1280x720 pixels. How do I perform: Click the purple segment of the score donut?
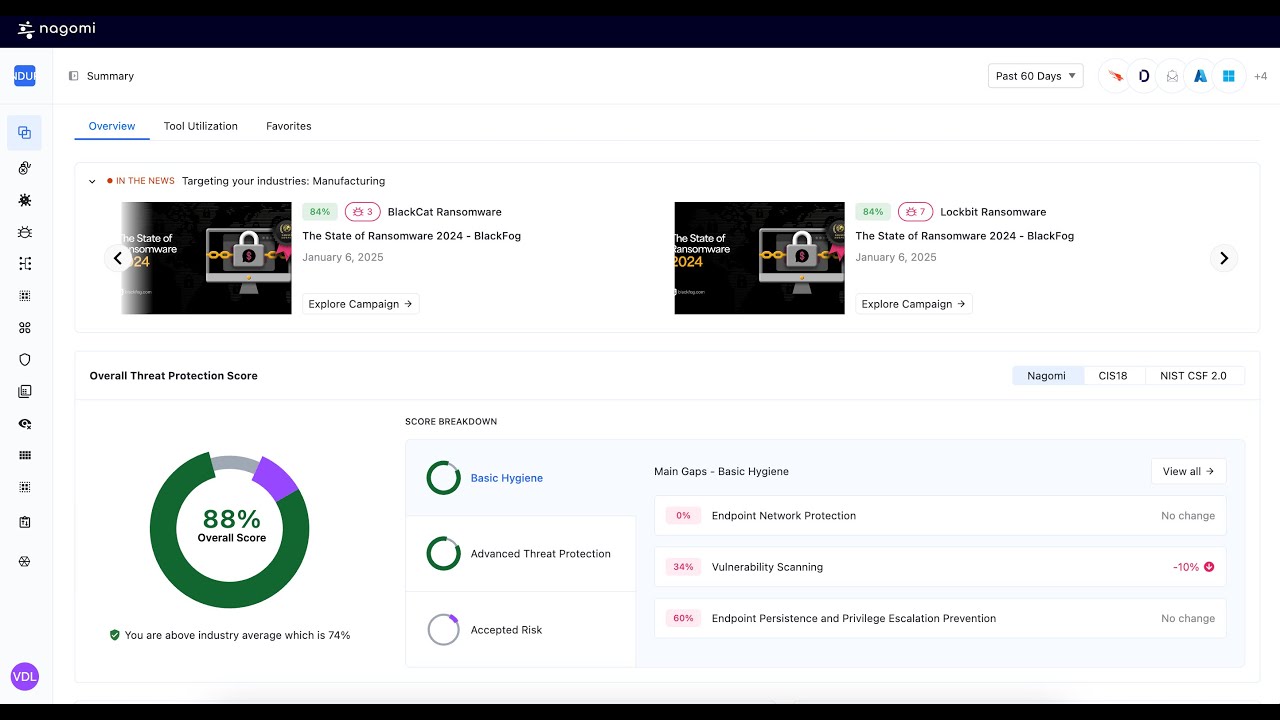click(x=274, y=477)
